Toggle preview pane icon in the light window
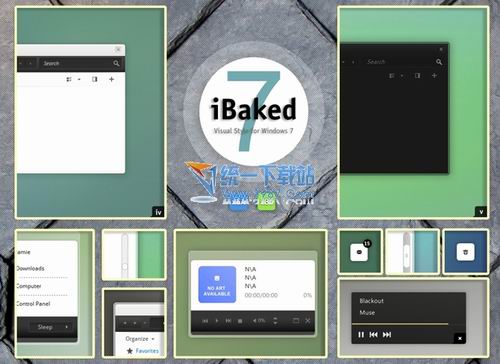Screen dimensions: 500x364 [x=95, y=79]
